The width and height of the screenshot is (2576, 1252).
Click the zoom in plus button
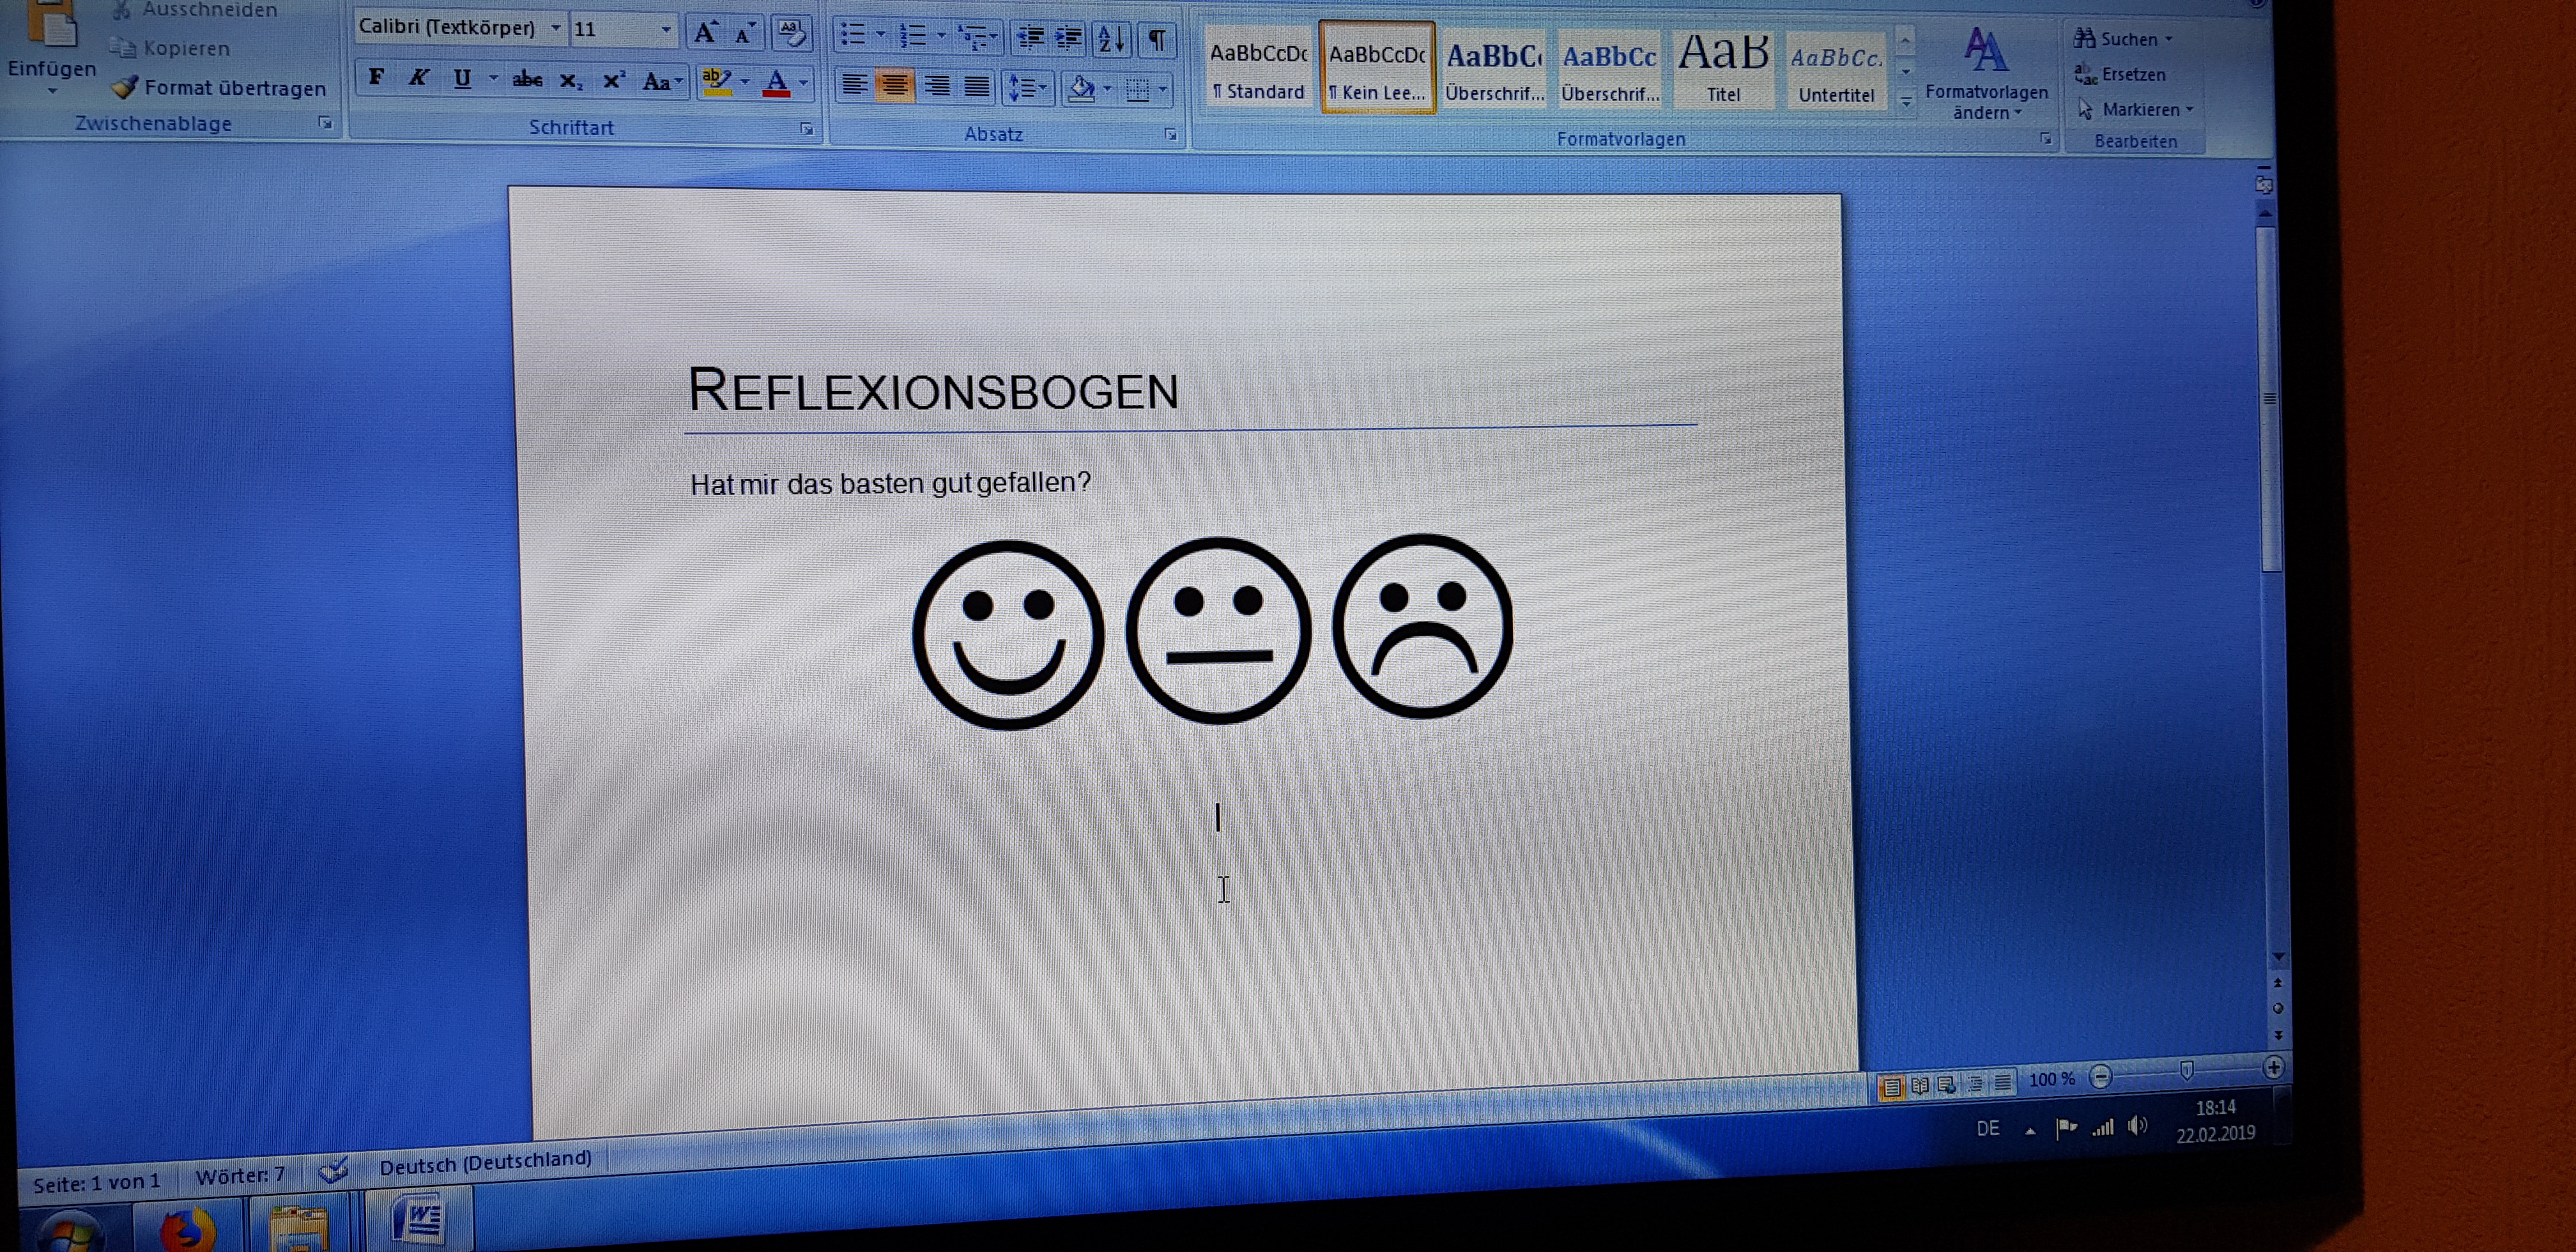[2273, 1067]
